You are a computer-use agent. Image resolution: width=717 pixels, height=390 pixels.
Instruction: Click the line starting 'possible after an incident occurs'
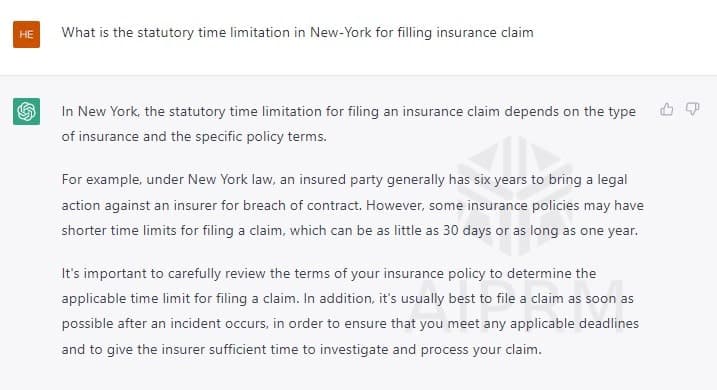click(x=350, y=324)
